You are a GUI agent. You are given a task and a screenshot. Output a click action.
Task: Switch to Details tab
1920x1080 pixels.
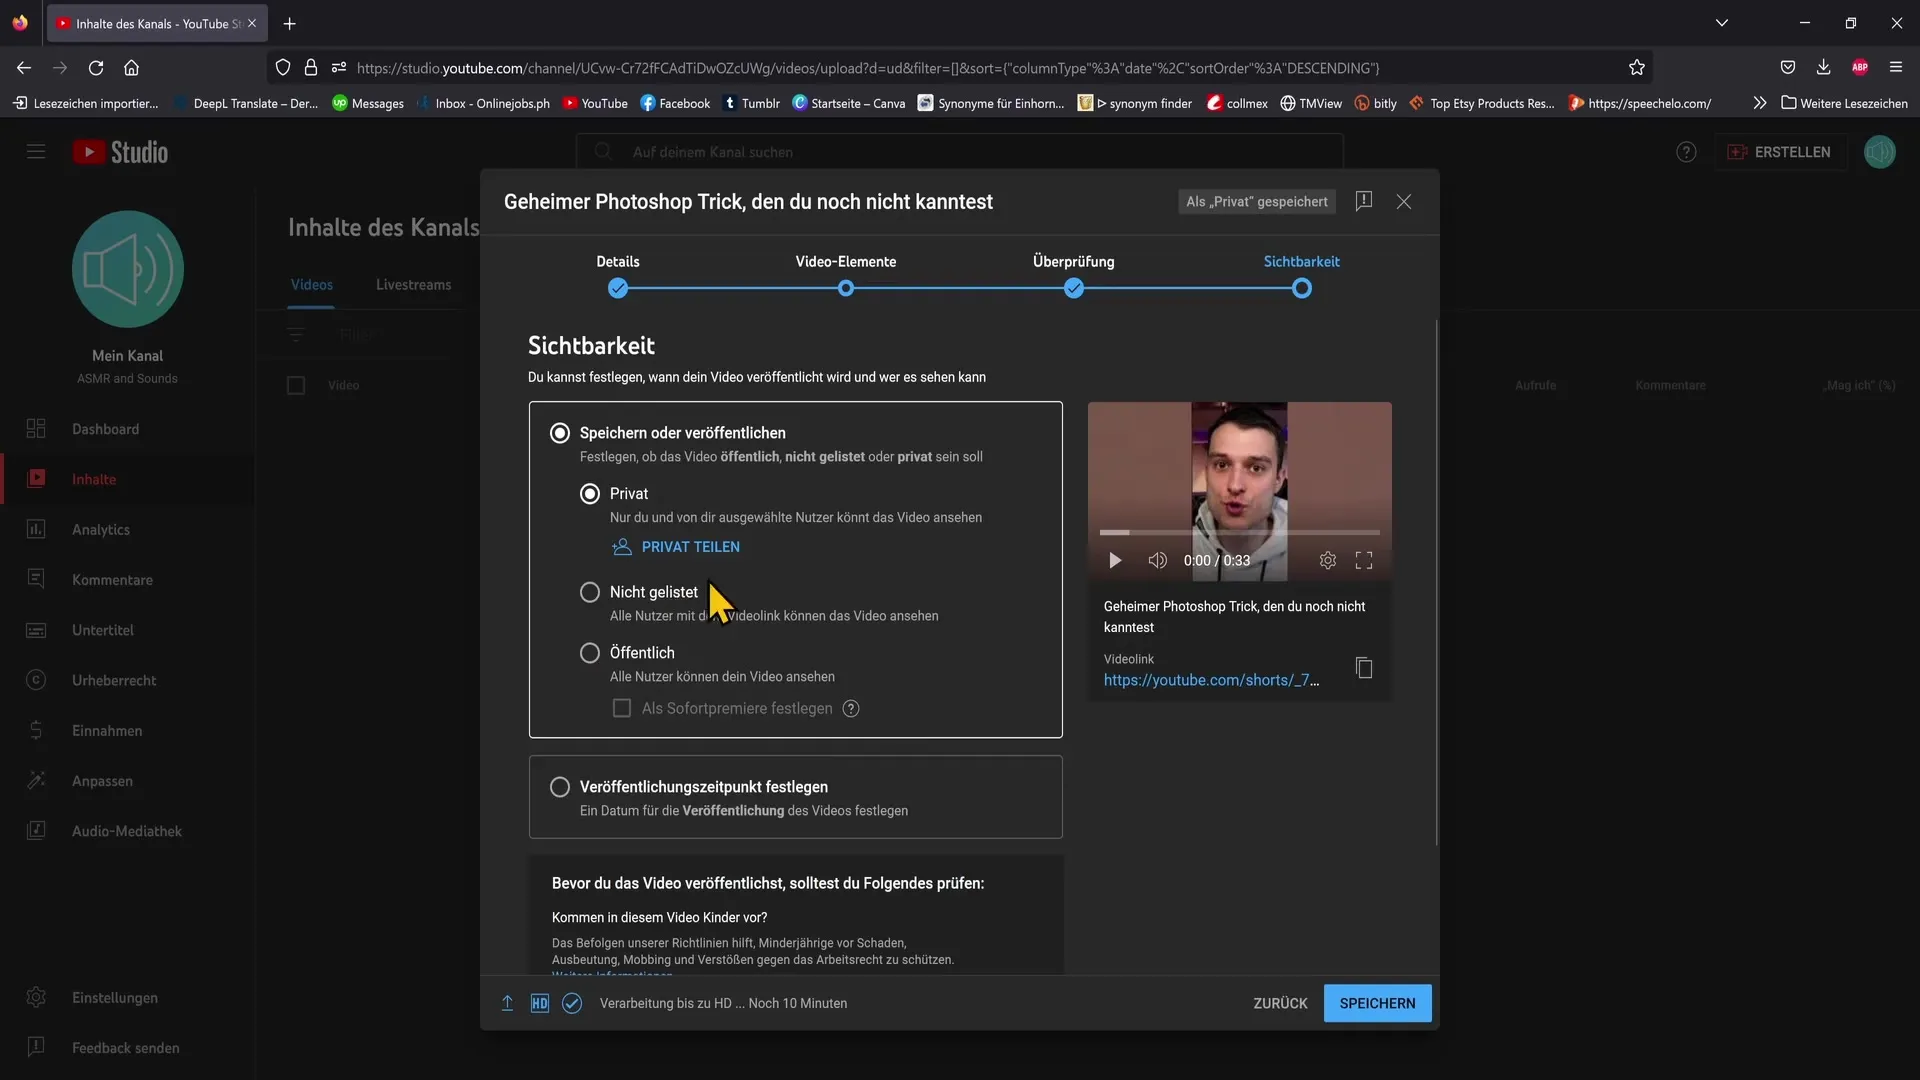click(617, 262)
